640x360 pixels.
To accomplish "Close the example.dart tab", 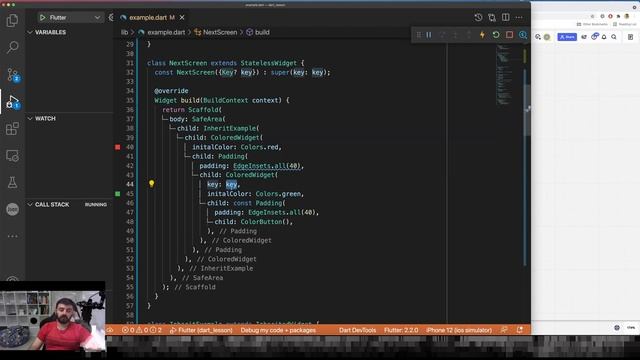I will tap(182, 18).
